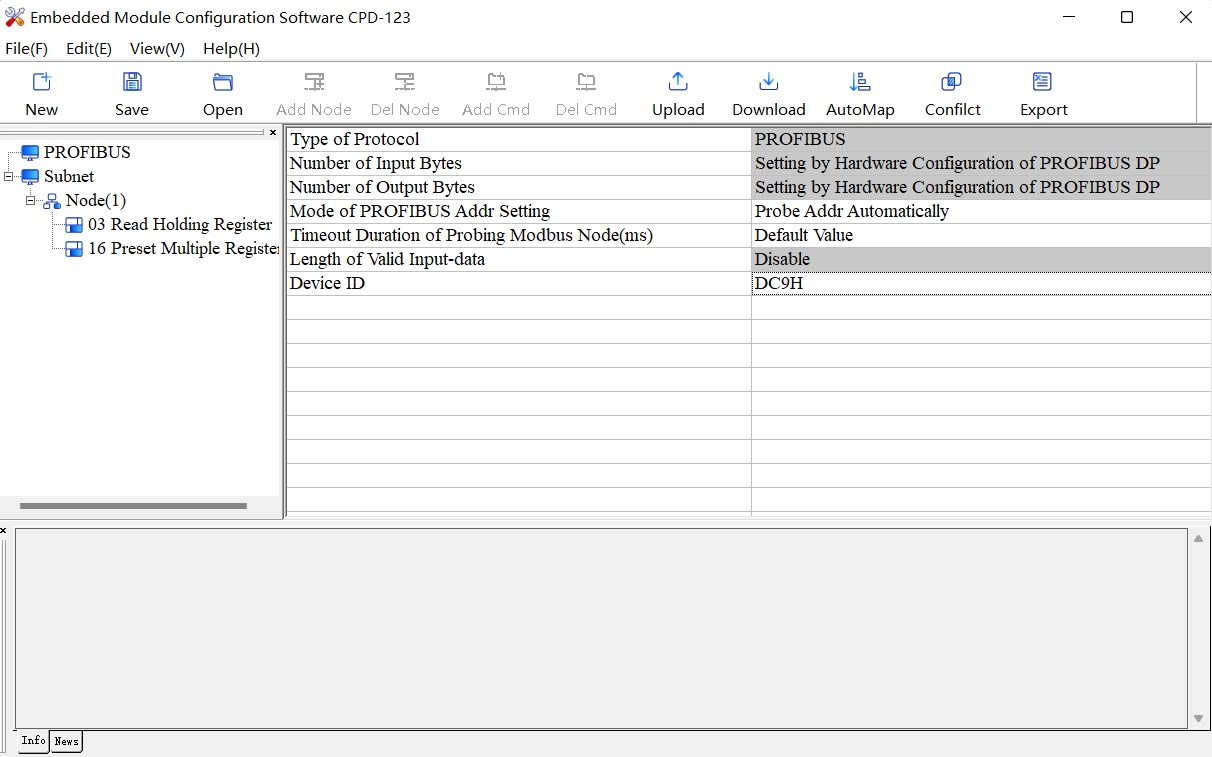
Task: Switch to the News tab
Action: [66, 741]
